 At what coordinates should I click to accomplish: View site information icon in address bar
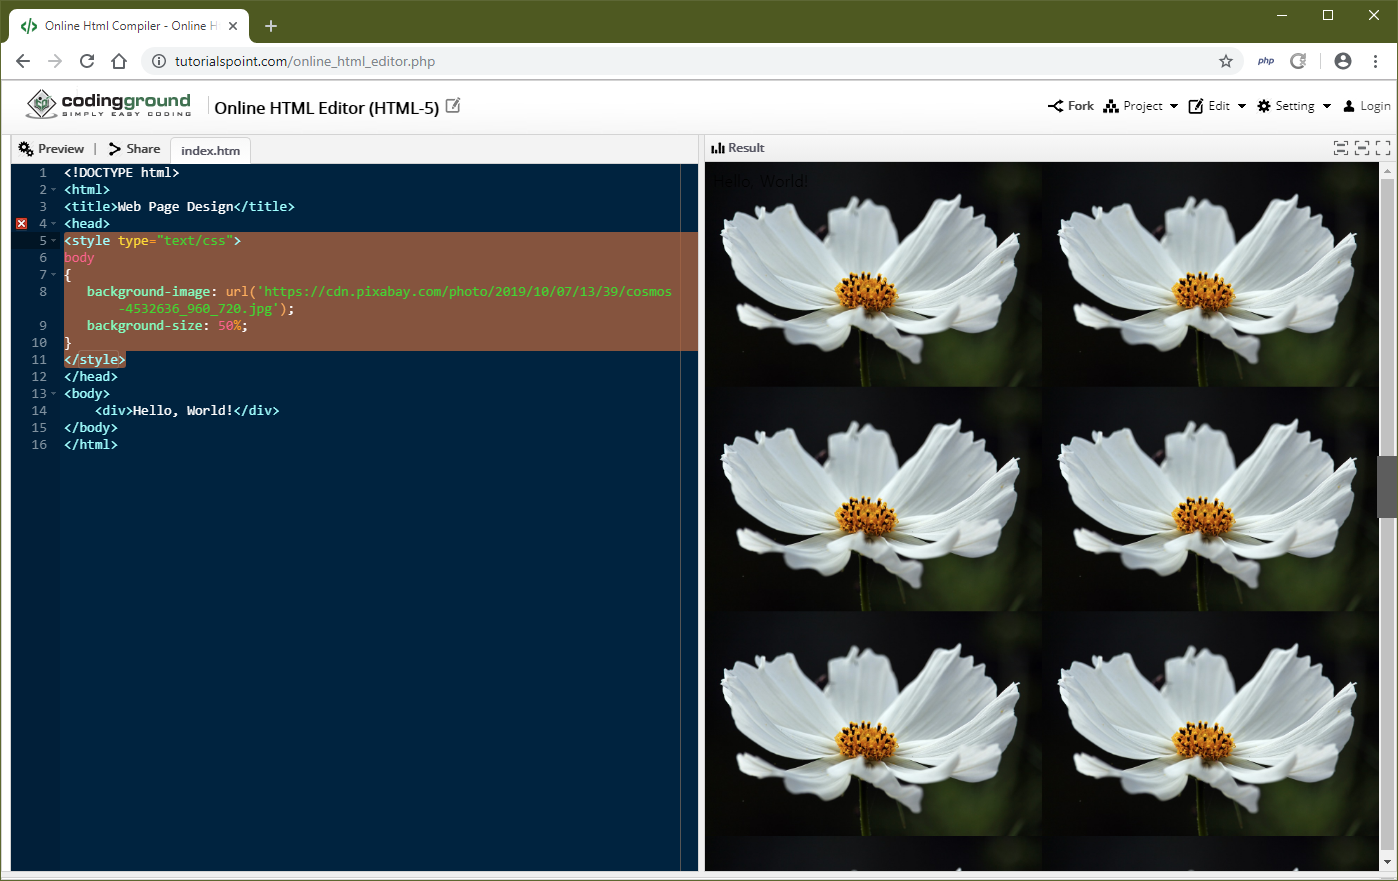[158, 61]
